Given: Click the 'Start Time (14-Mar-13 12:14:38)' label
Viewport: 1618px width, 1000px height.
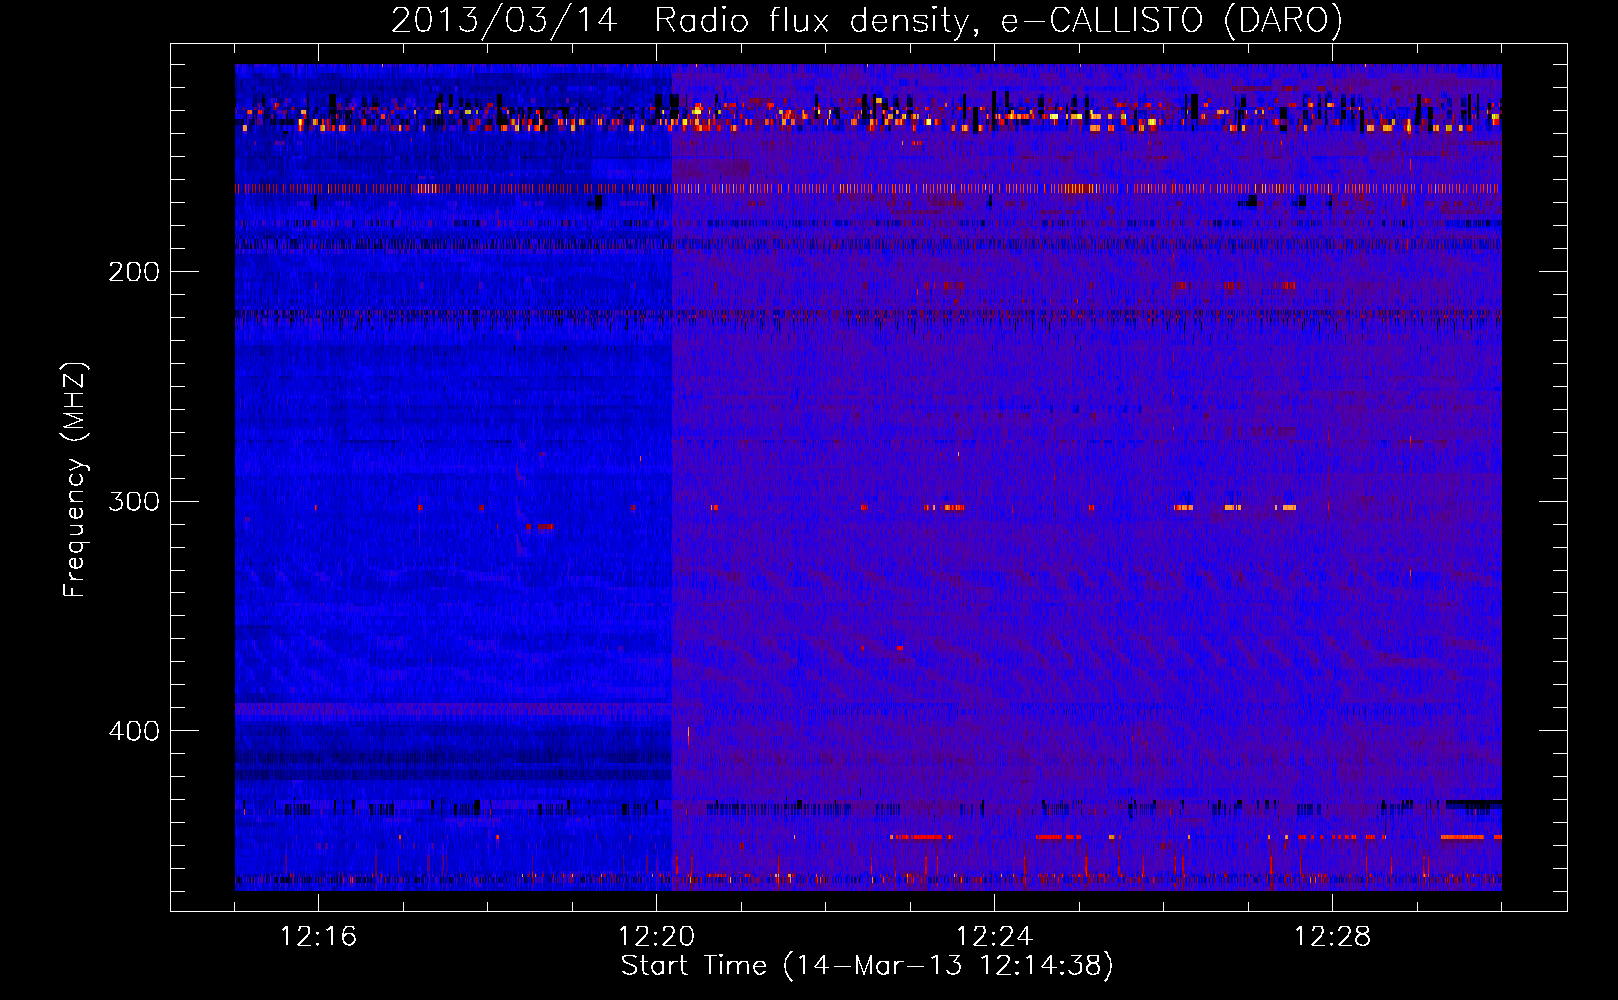Looking at the screenshot, I should coord(867,966).
